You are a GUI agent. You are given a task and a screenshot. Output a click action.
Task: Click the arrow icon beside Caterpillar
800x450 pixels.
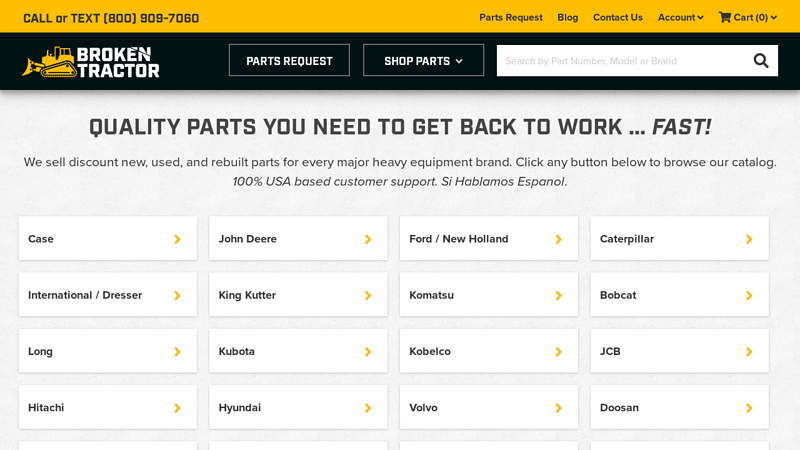[x=749, y=239]
